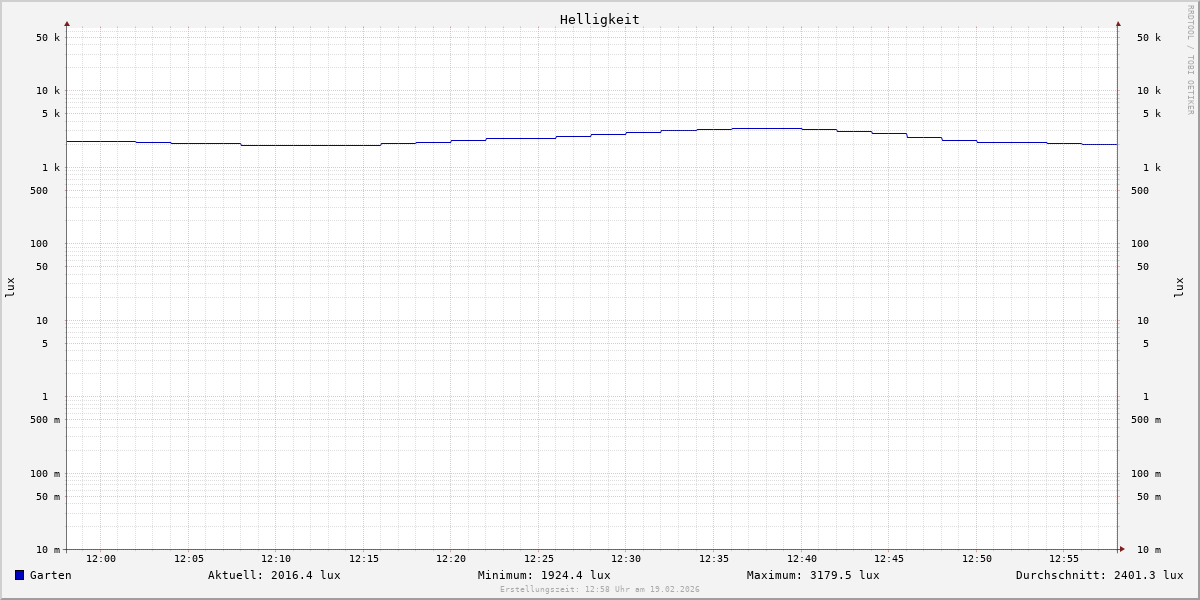The height and width of the screenshot is (600, 1200).
Task: Click the 12:00 time axis label
Action: [101, 559]
